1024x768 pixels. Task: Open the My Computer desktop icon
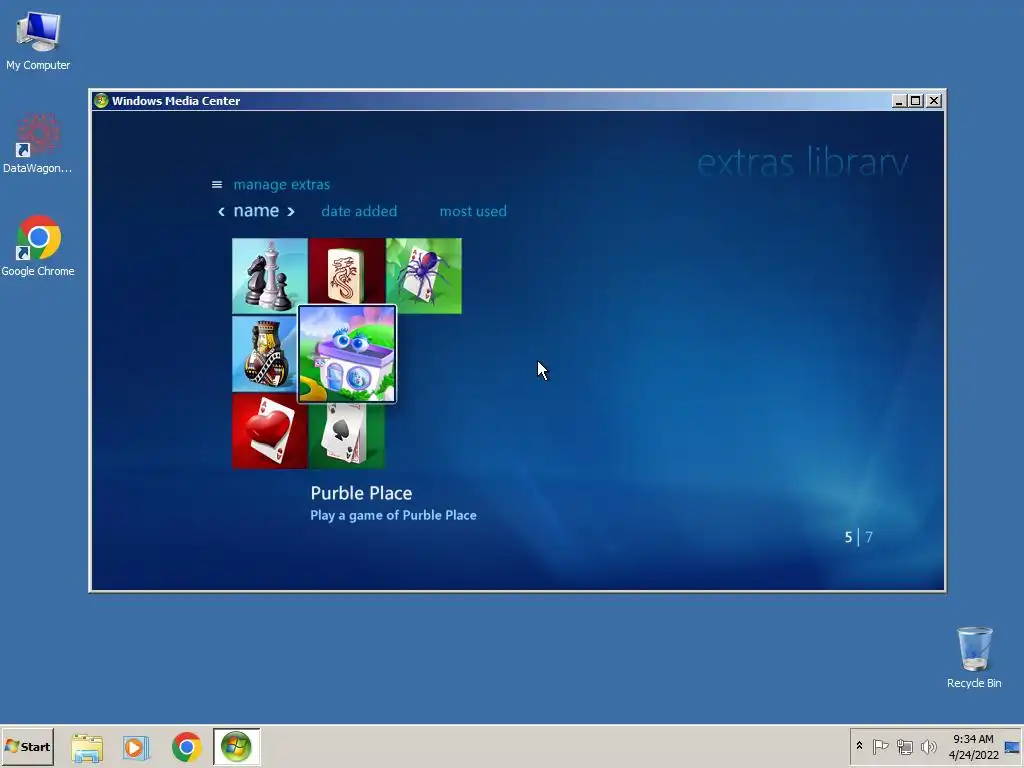click(38, 40)
